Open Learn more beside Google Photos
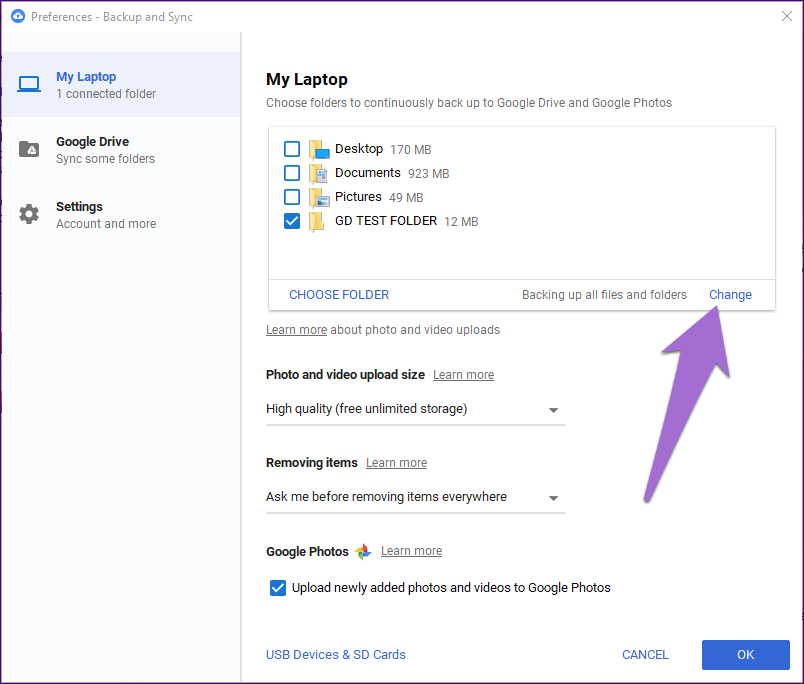Screen dimensions: 804x684 tap(411, 551)
